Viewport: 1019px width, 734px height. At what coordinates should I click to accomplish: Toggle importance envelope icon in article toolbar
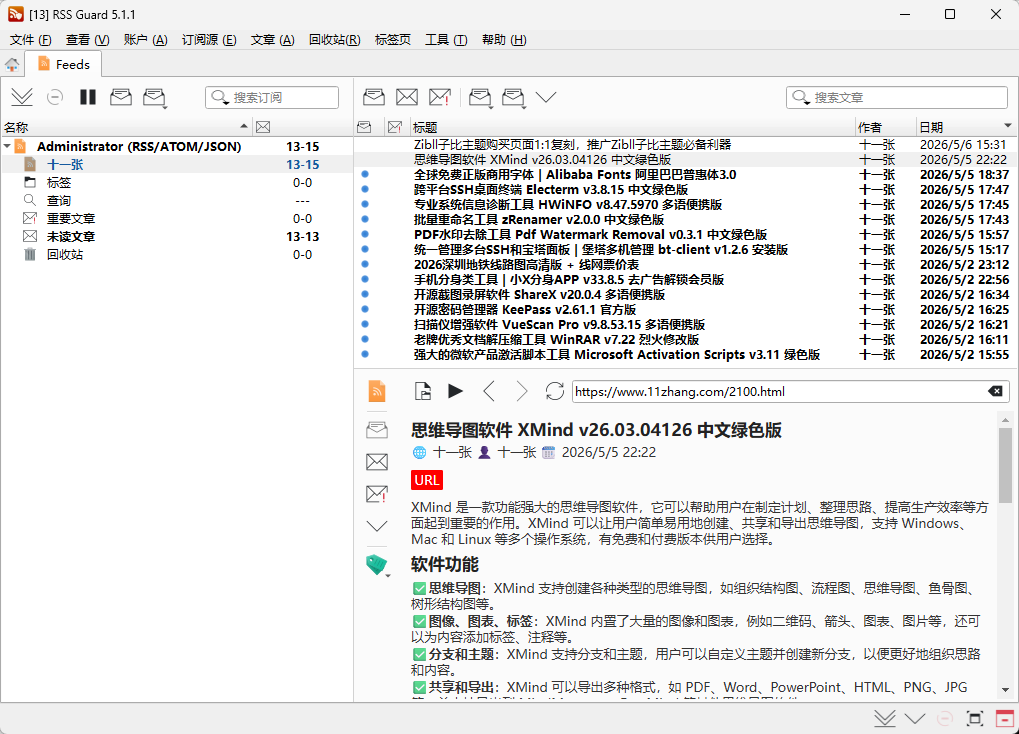[440, 98]
